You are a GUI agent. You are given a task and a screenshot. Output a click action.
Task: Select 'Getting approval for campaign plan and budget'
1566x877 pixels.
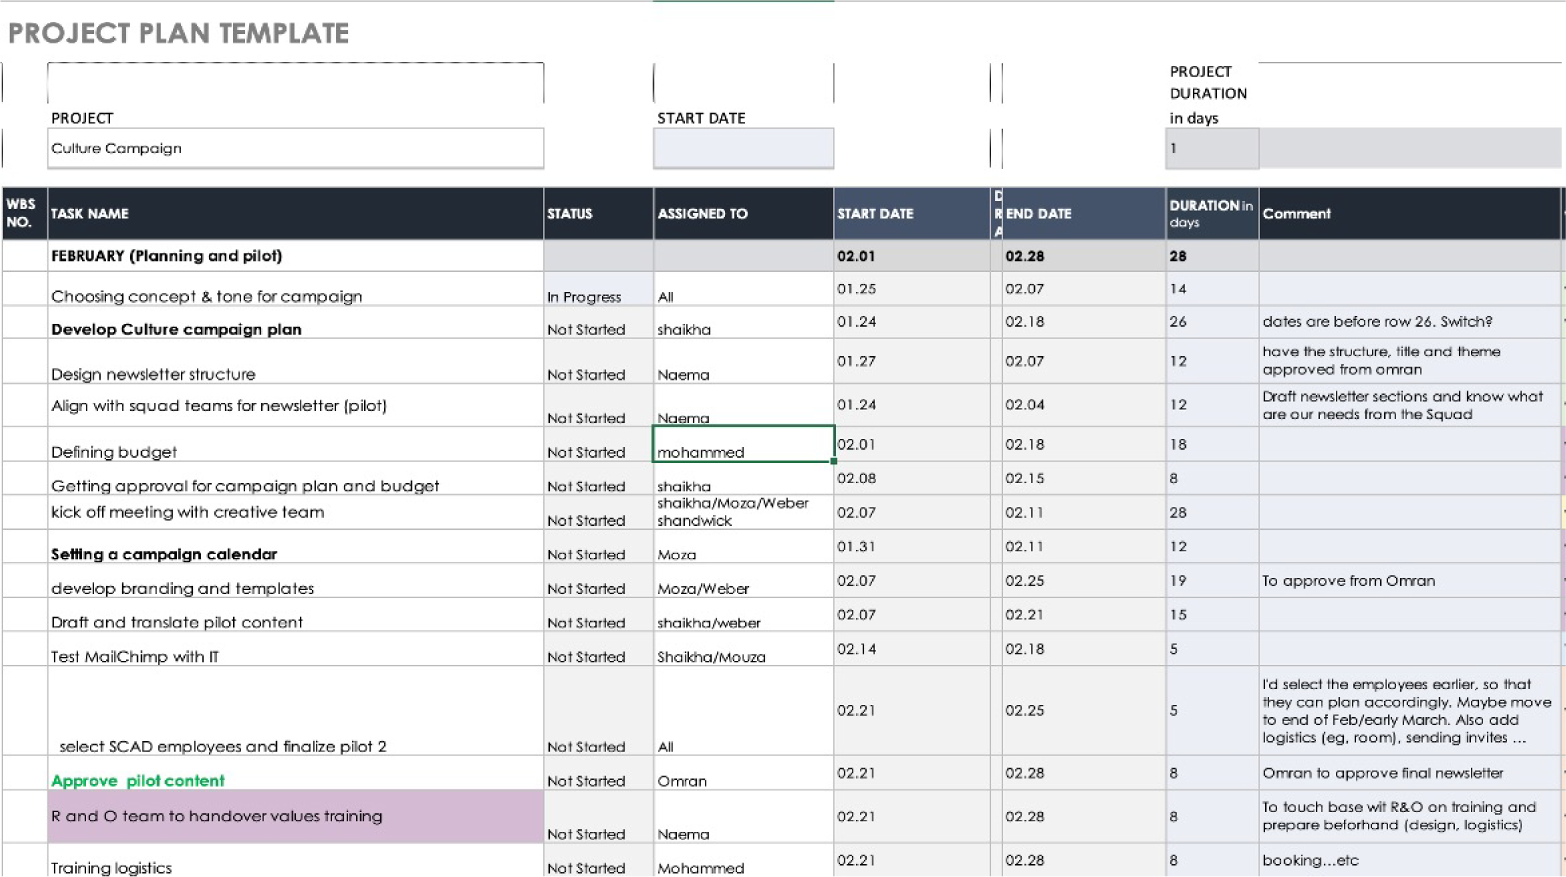tap(296, 478)
